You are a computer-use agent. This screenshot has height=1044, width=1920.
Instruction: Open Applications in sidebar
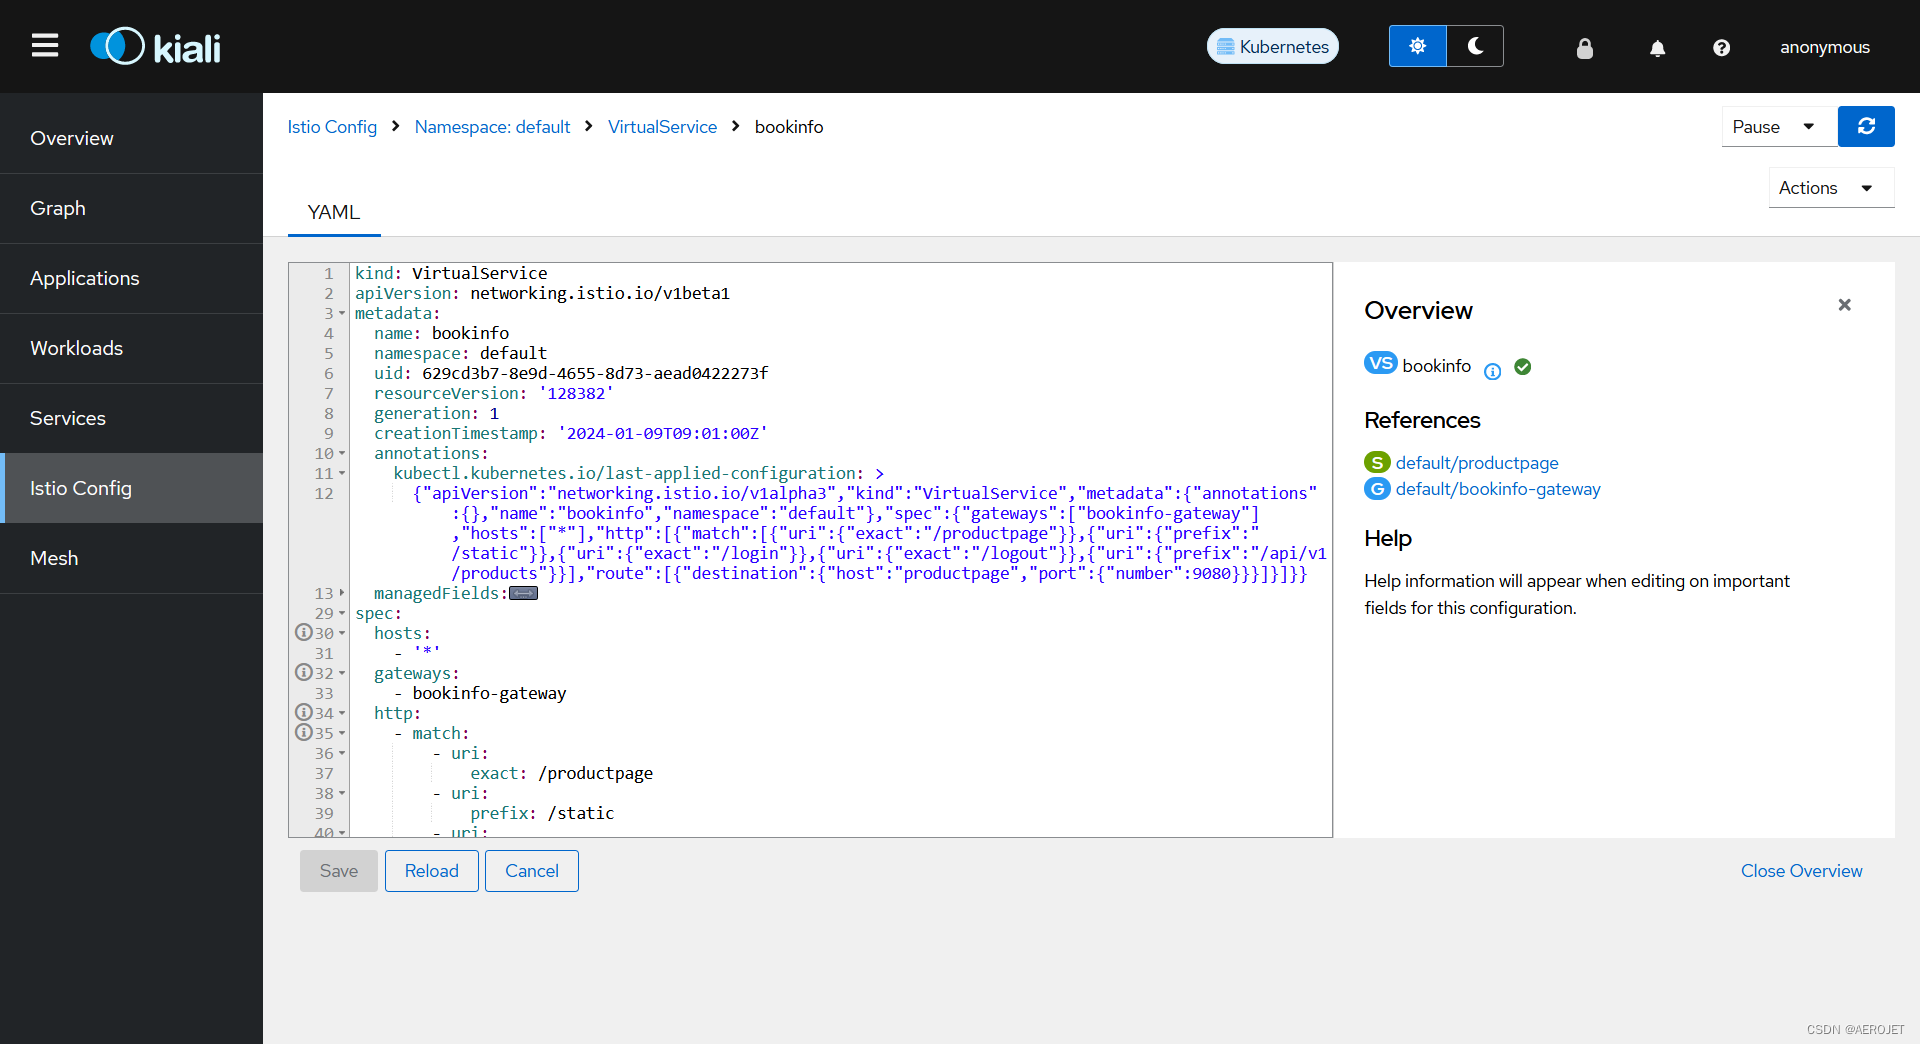tap(131, 278)
